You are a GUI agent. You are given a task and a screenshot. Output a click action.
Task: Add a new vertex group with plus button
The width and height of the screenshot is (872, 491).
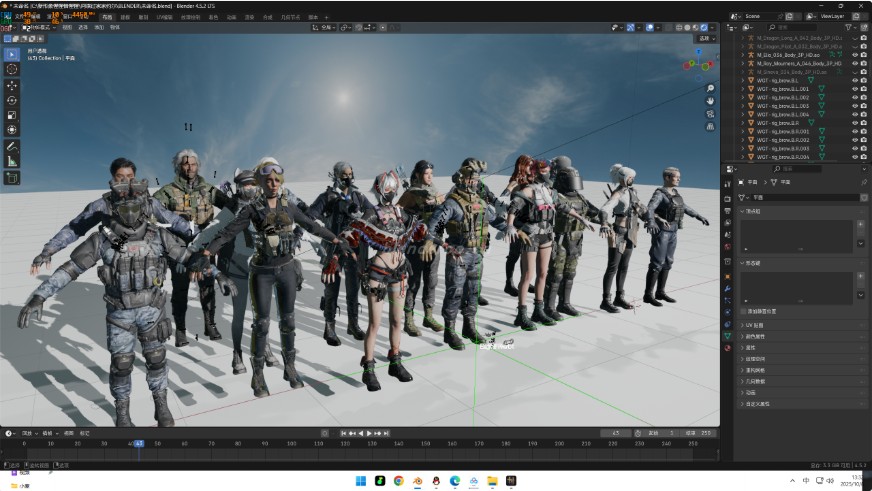tap(860, 225)
